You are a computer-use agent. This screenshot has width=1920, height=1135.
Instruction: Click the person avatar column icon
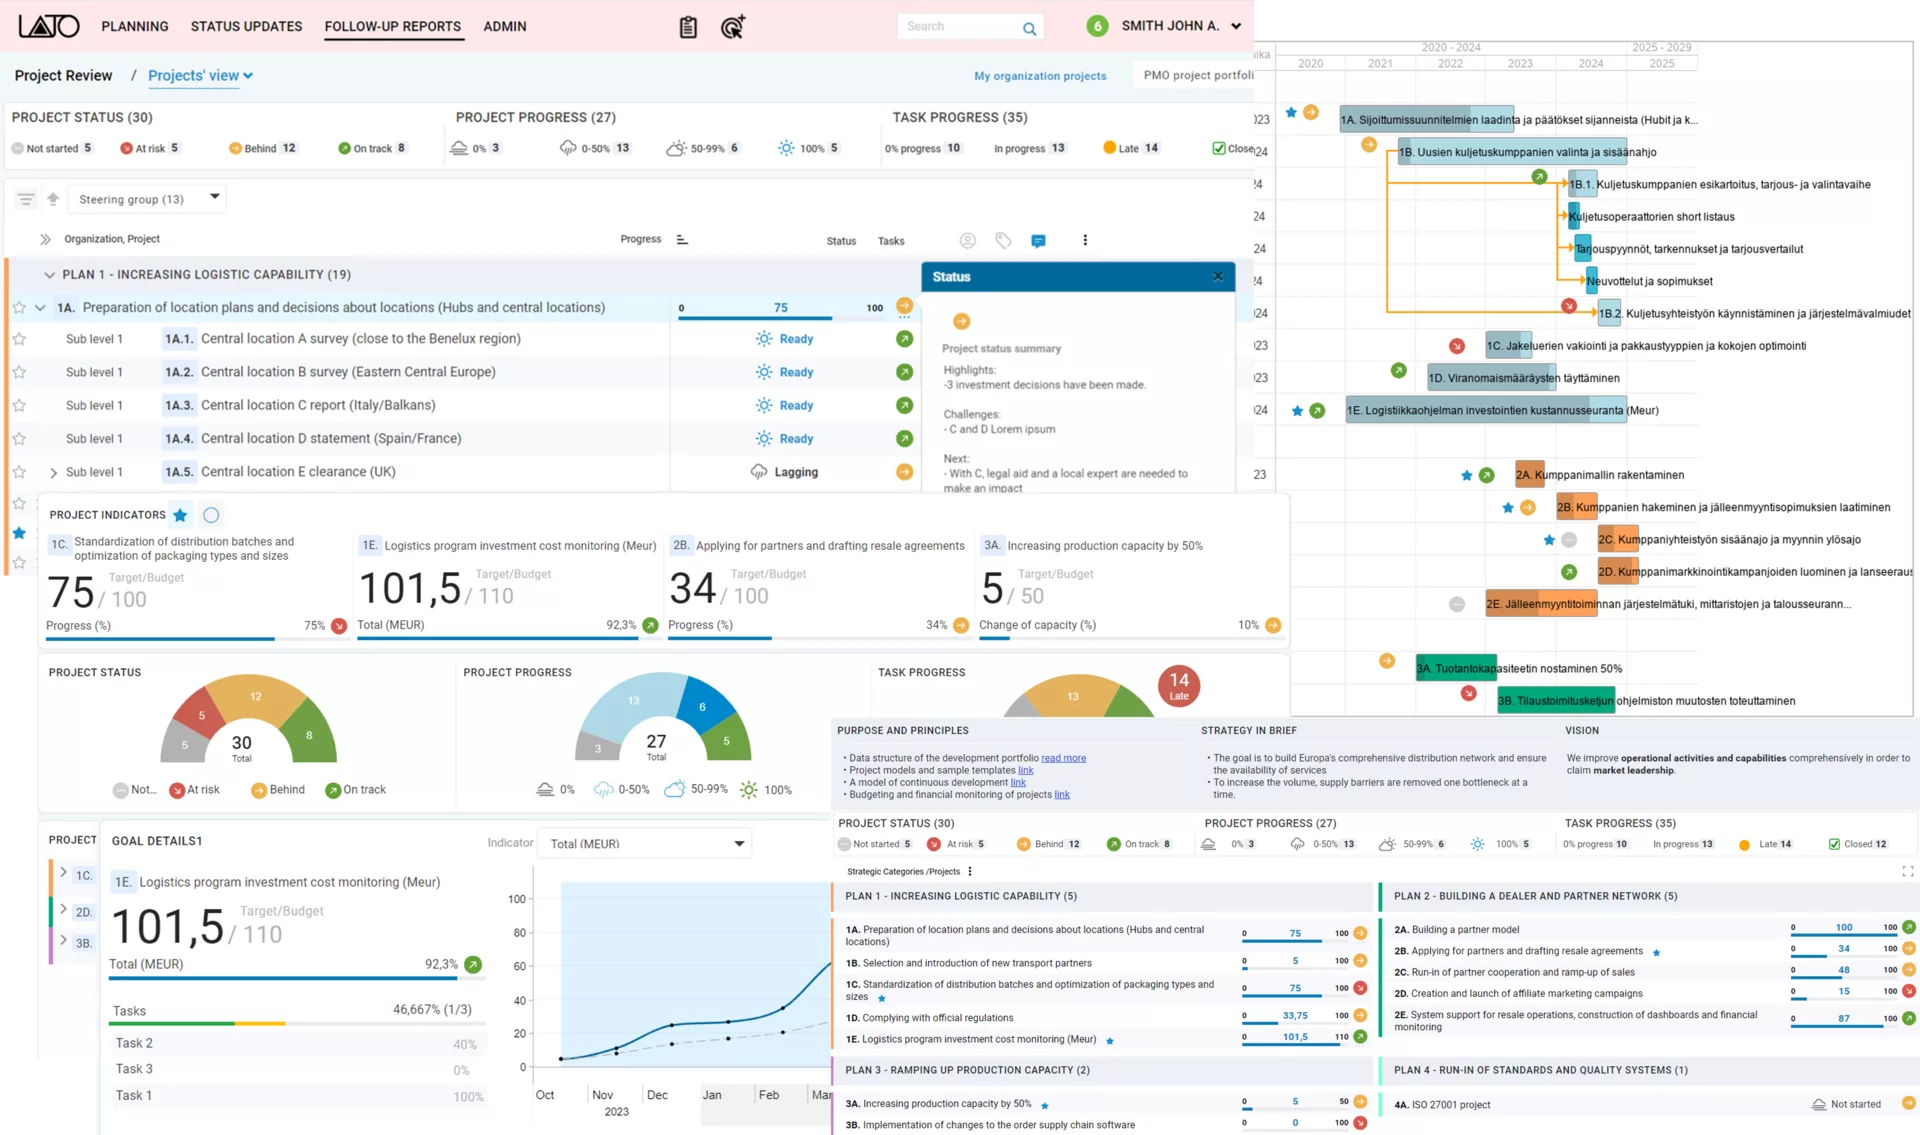(967, 240)
